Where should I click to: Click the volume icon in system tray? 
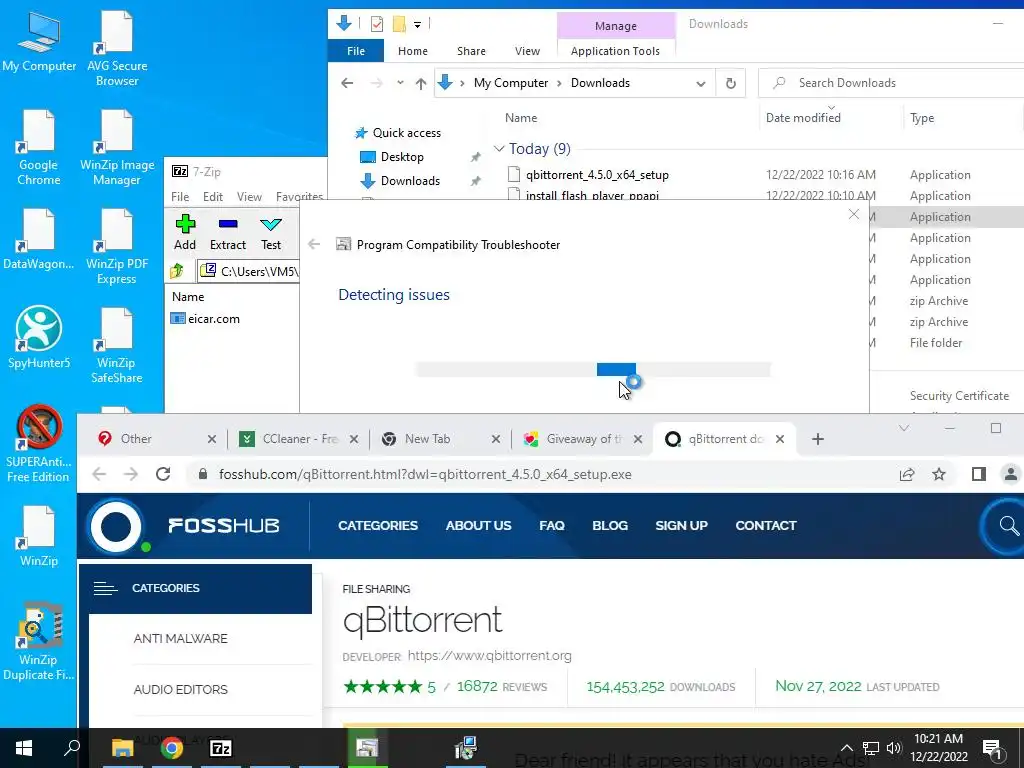pyautogui.click(x=893, y=748)
